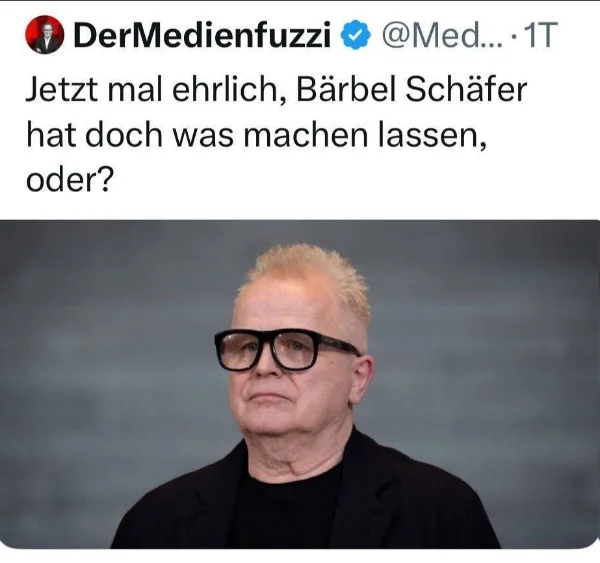Click the line 'hat doch was machen lassen'
The image size is (600, 563).
[256, 135]
